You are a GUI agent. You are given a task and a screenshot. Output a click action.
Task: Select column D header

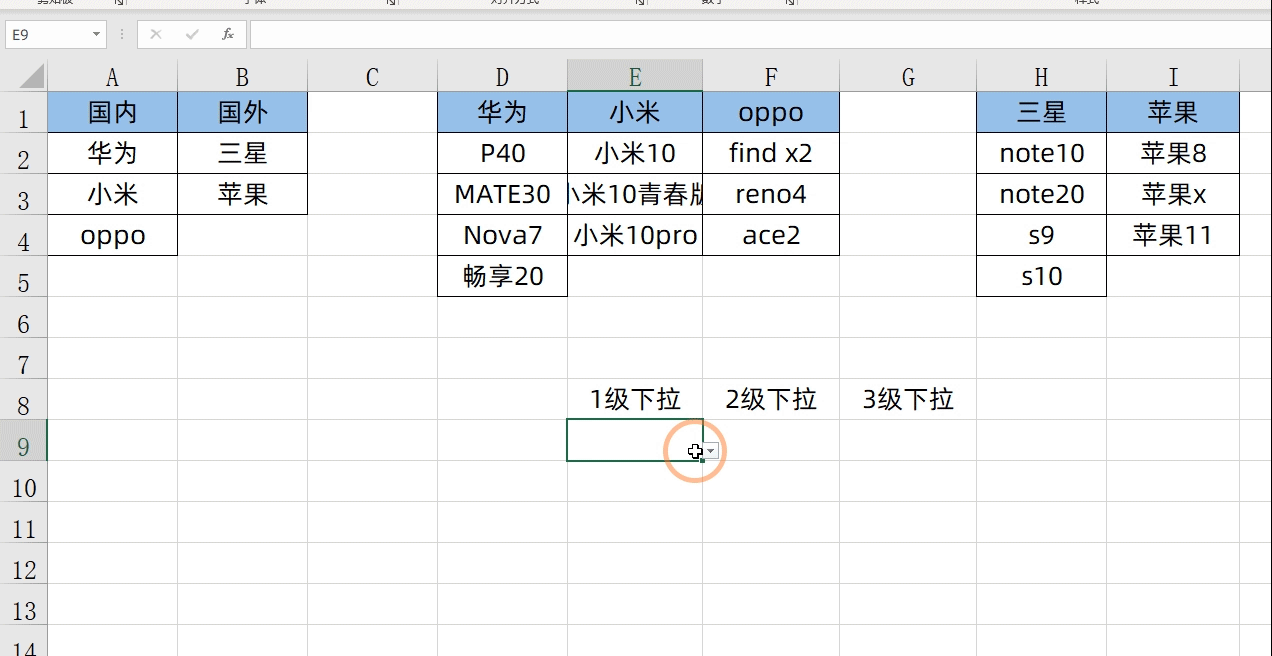click(502, 76)
